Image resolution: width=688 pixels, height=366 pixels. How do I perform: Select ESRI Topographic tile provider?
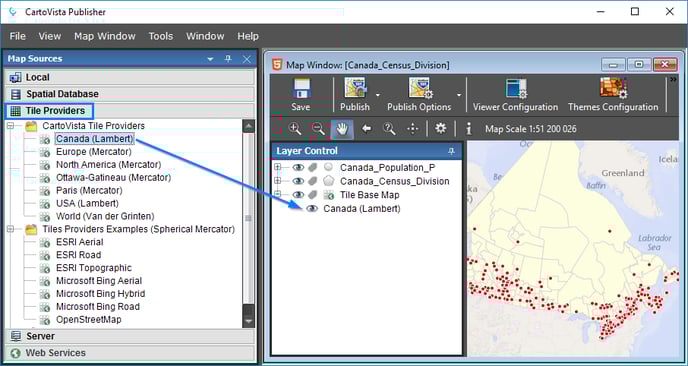click(93, 268)
